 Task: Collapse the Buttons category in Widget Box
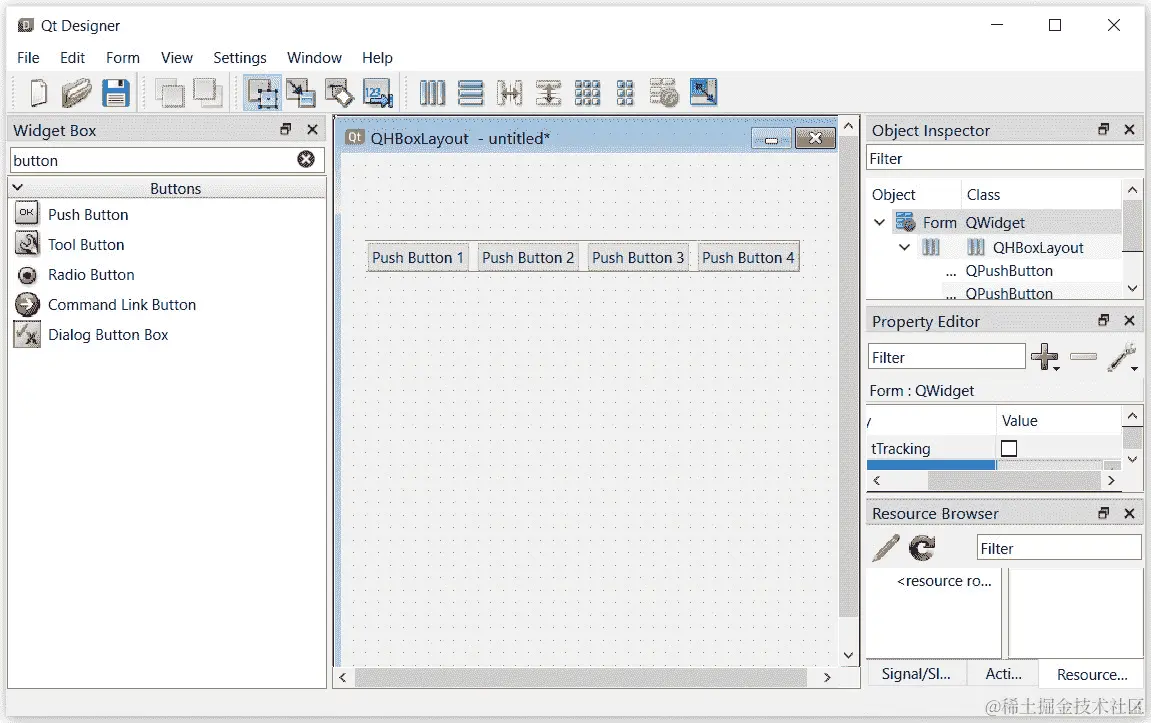pyautogui.click(x=18, y=188)
